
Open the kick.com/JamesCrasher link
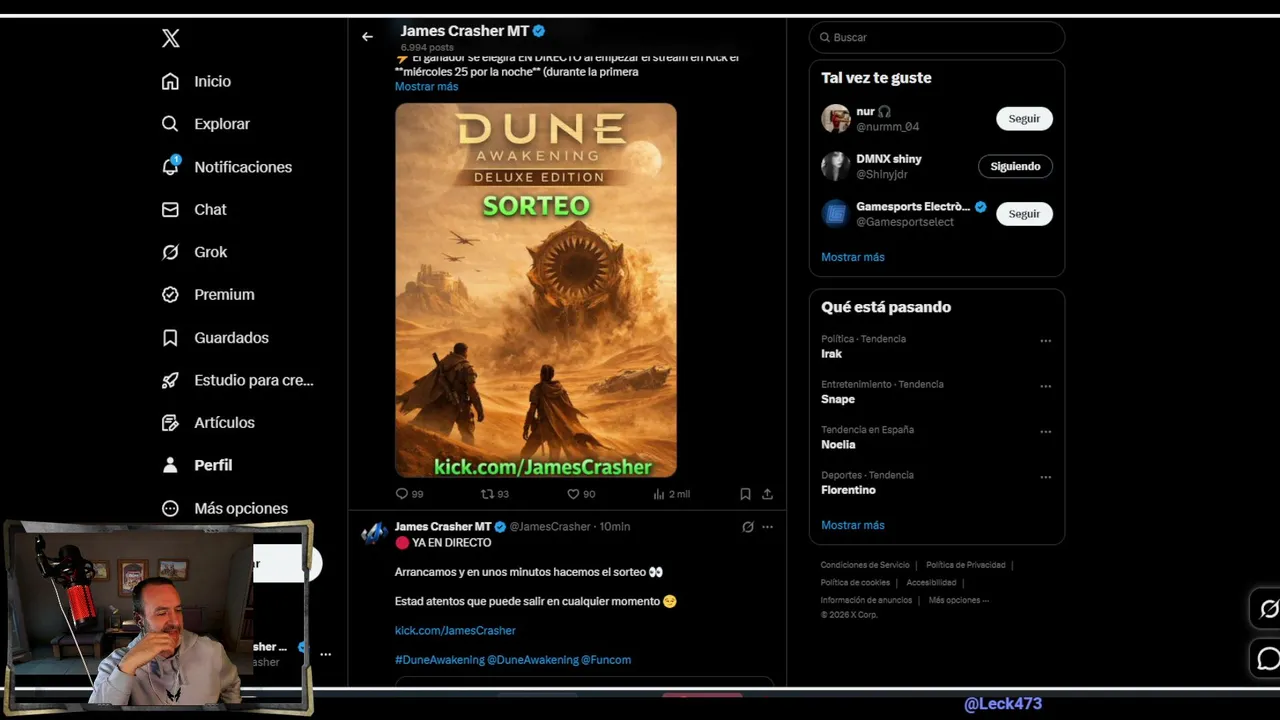pyautogui.click(x=455, y=631)
